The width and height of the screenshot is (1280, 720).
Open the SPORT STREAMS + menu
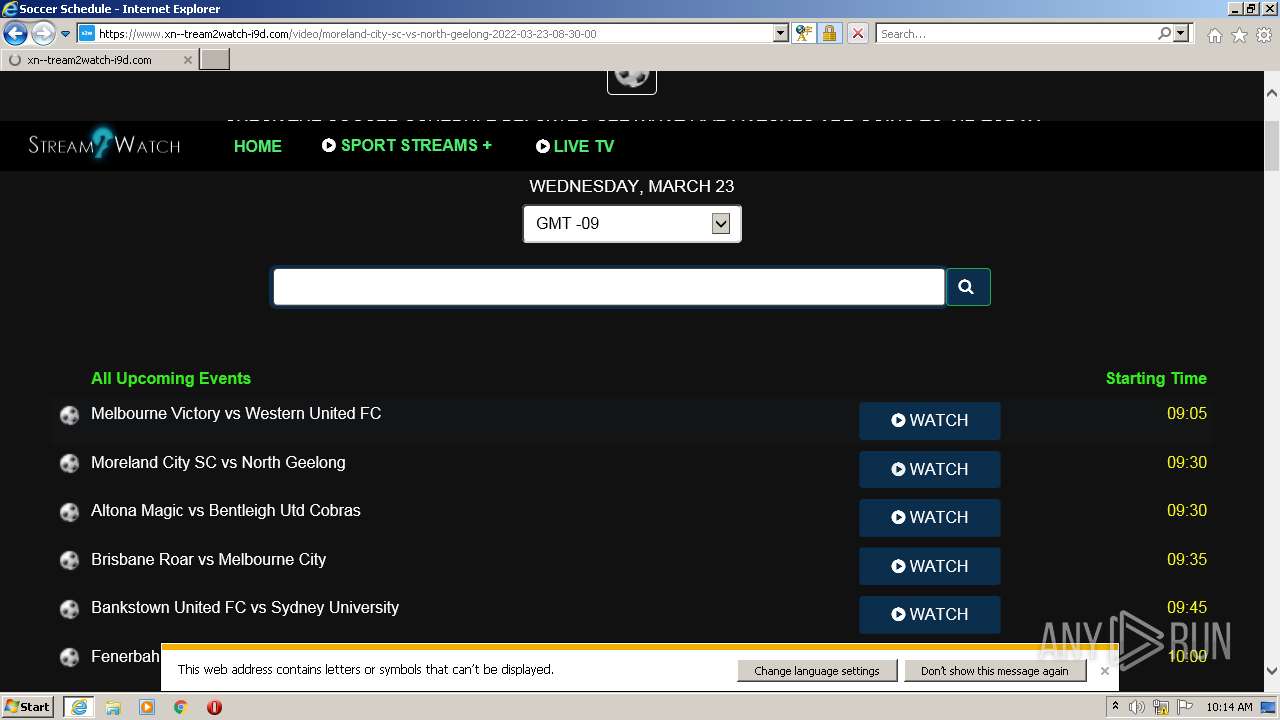coord(407,145)
